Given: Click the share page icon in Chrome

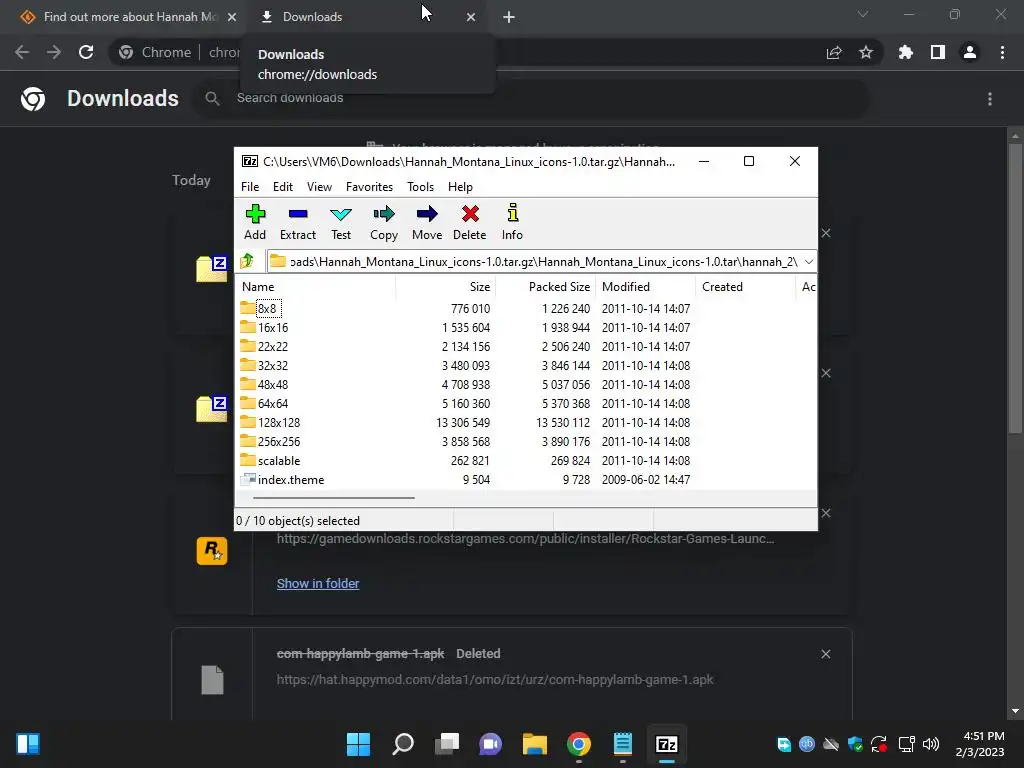Looking at the screenshot, I should coord(834,52).
